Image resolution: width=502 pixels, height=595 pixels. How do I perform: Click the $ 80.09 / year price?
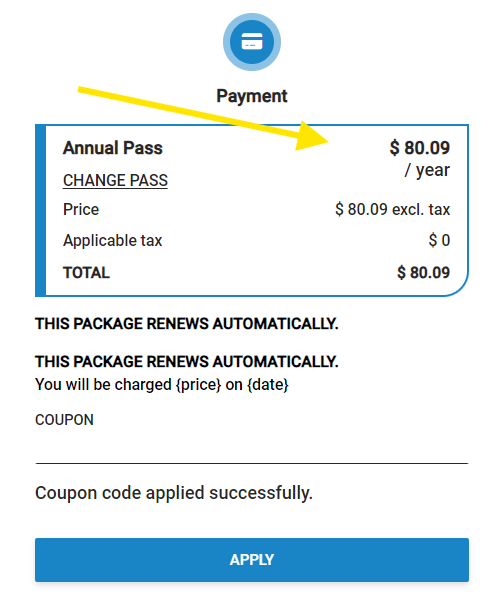click(x=420, y=159)
